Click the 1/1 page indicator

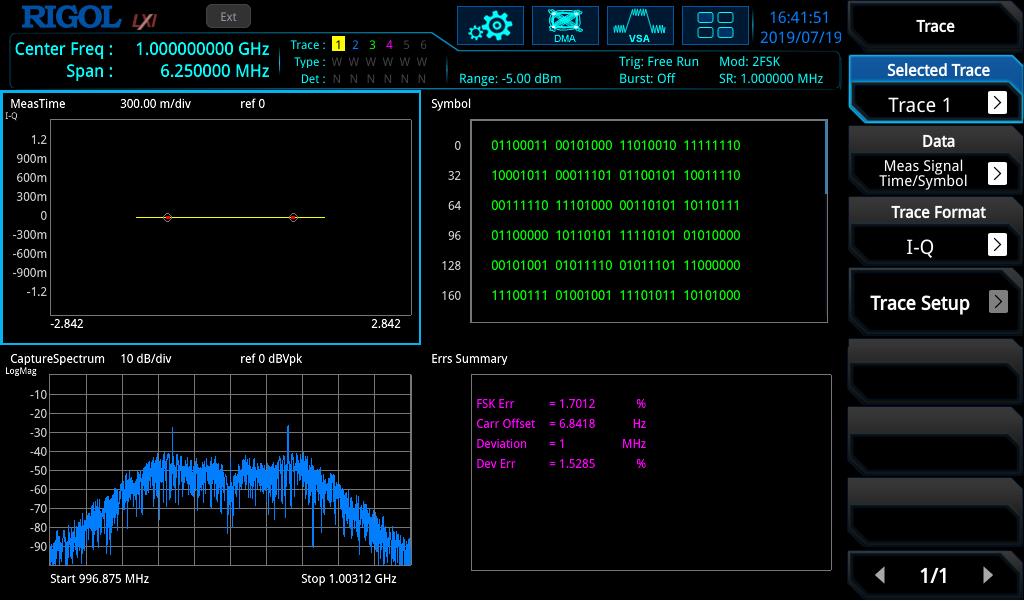coord(934,576)
